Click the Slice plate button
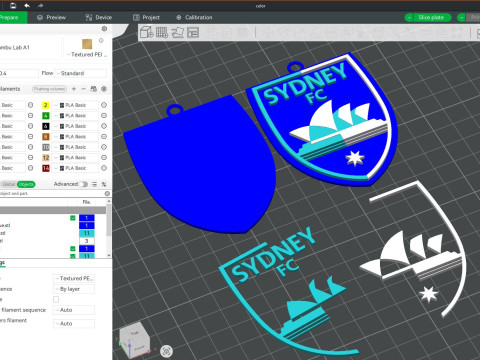This screenshot has width=480, height=360. (432, 17)
